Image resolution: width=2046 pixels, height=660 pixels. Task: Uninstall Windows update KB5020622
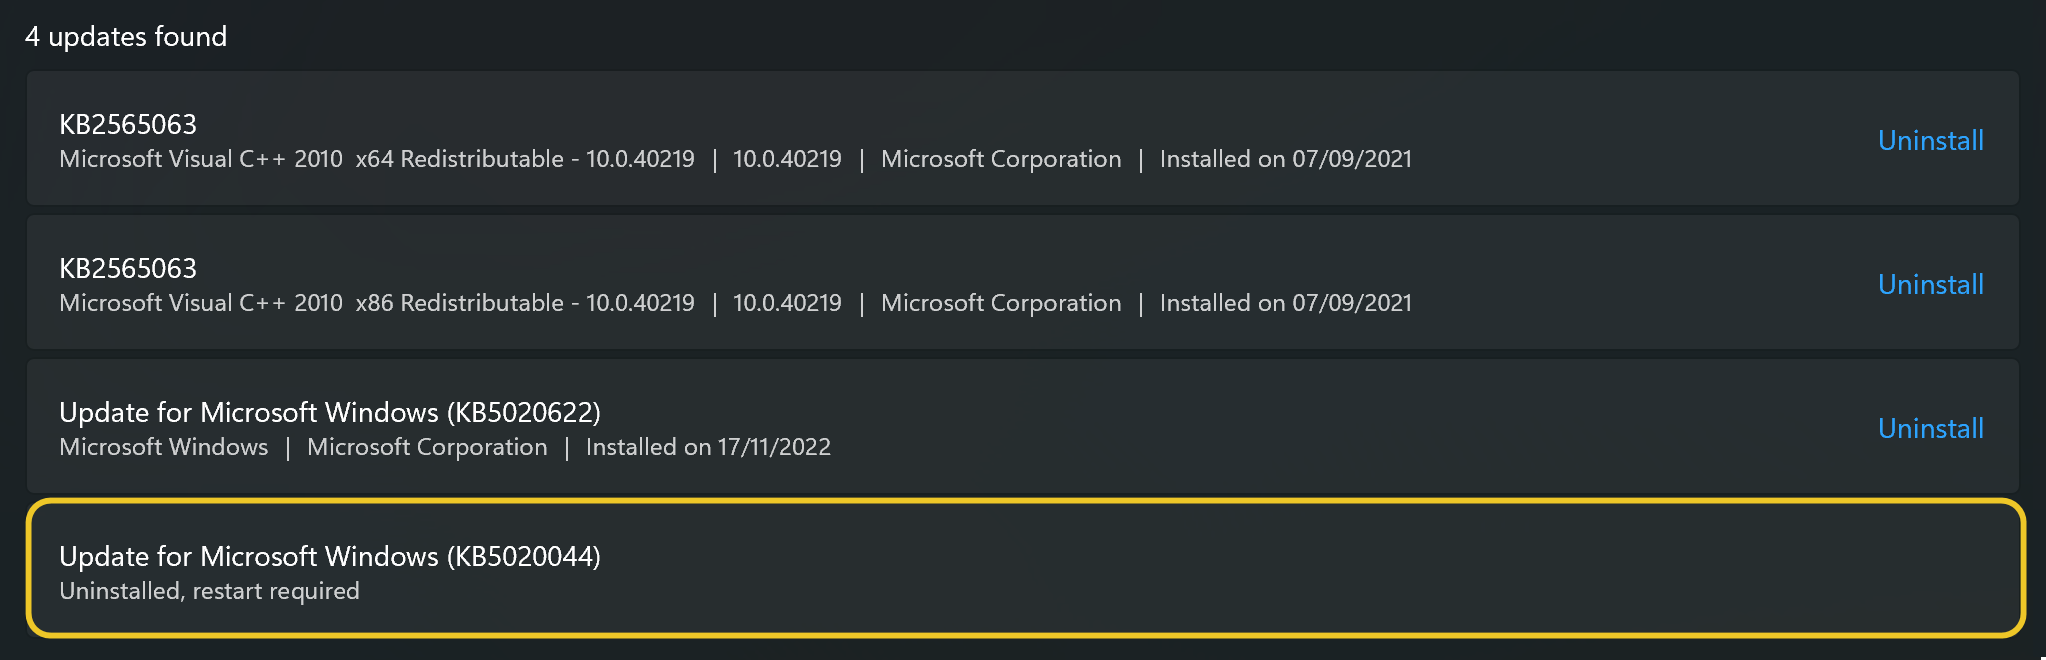[1930, 429]
